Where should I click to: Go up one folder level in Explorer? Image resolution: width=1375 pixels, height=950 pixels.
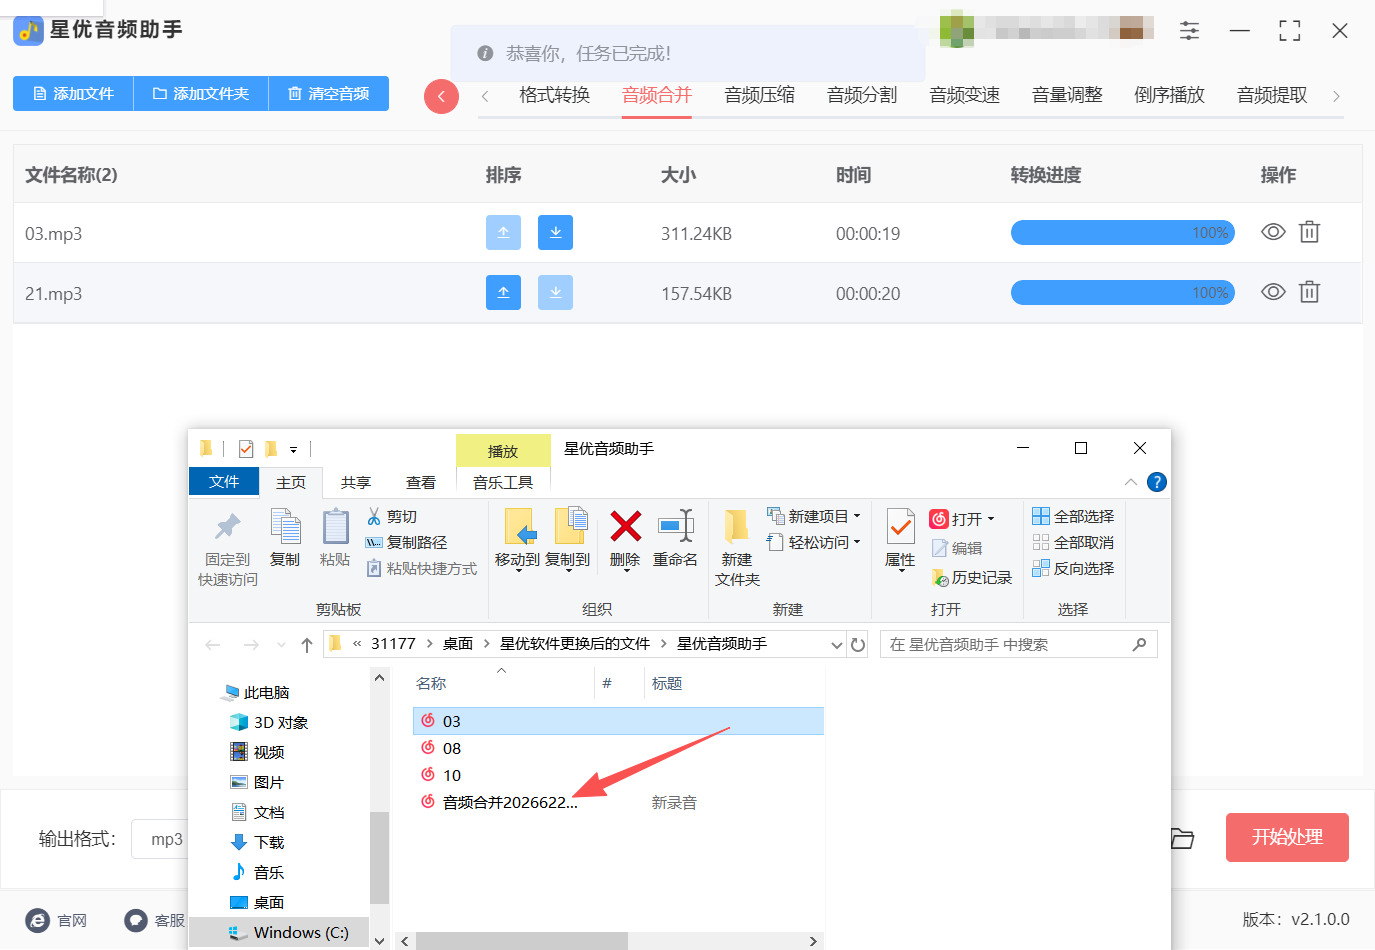coord(307,645)
